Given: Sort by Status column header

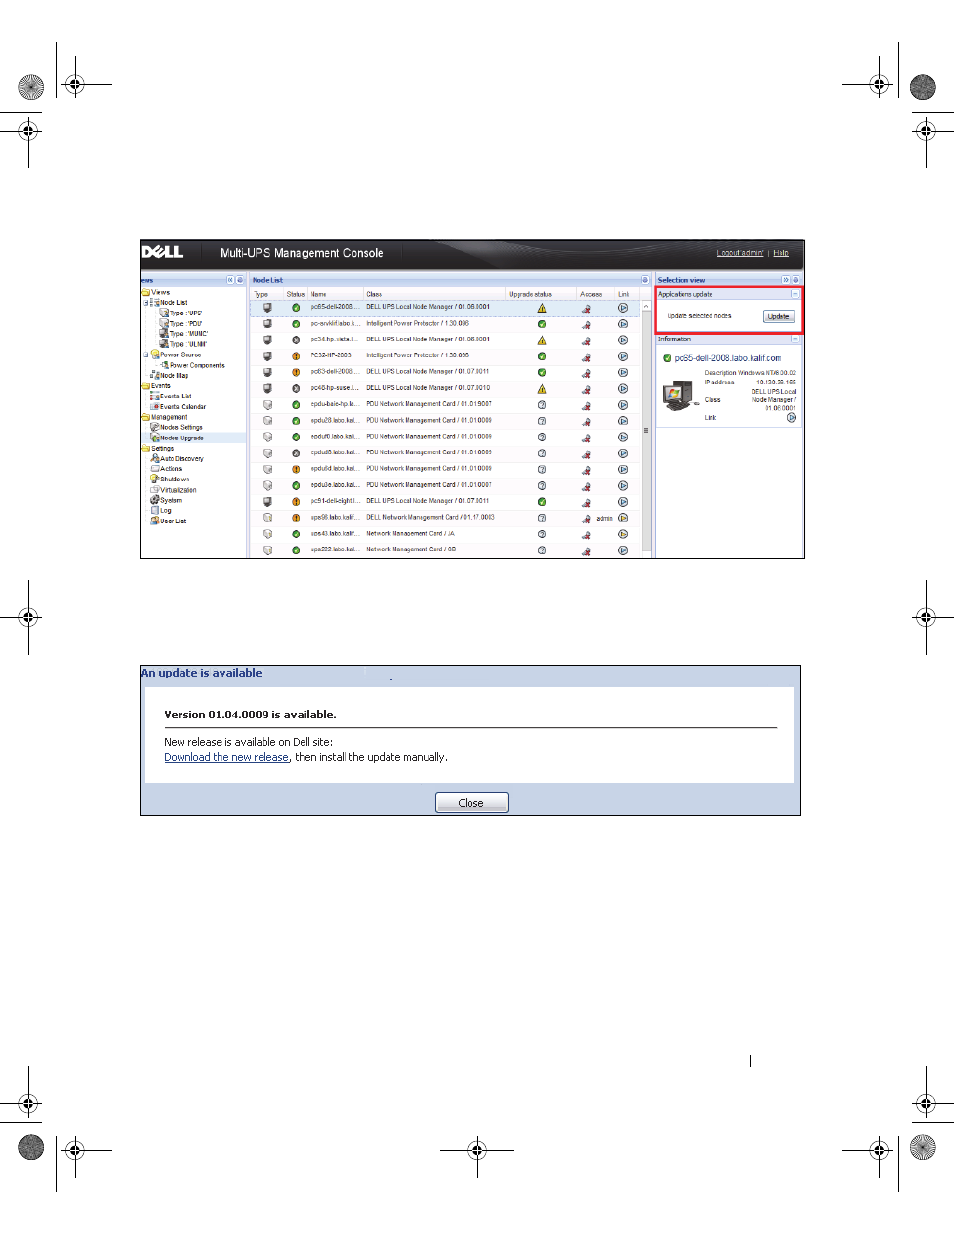Looking at the screenshot, I should (x=296, y=294).
